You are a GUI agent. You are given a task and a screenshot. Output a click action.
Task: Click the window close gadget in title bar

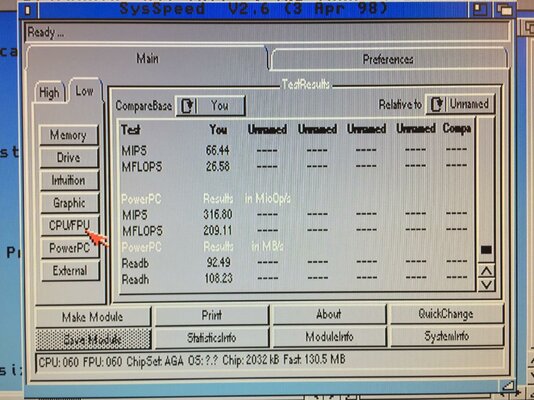point(29,10)
